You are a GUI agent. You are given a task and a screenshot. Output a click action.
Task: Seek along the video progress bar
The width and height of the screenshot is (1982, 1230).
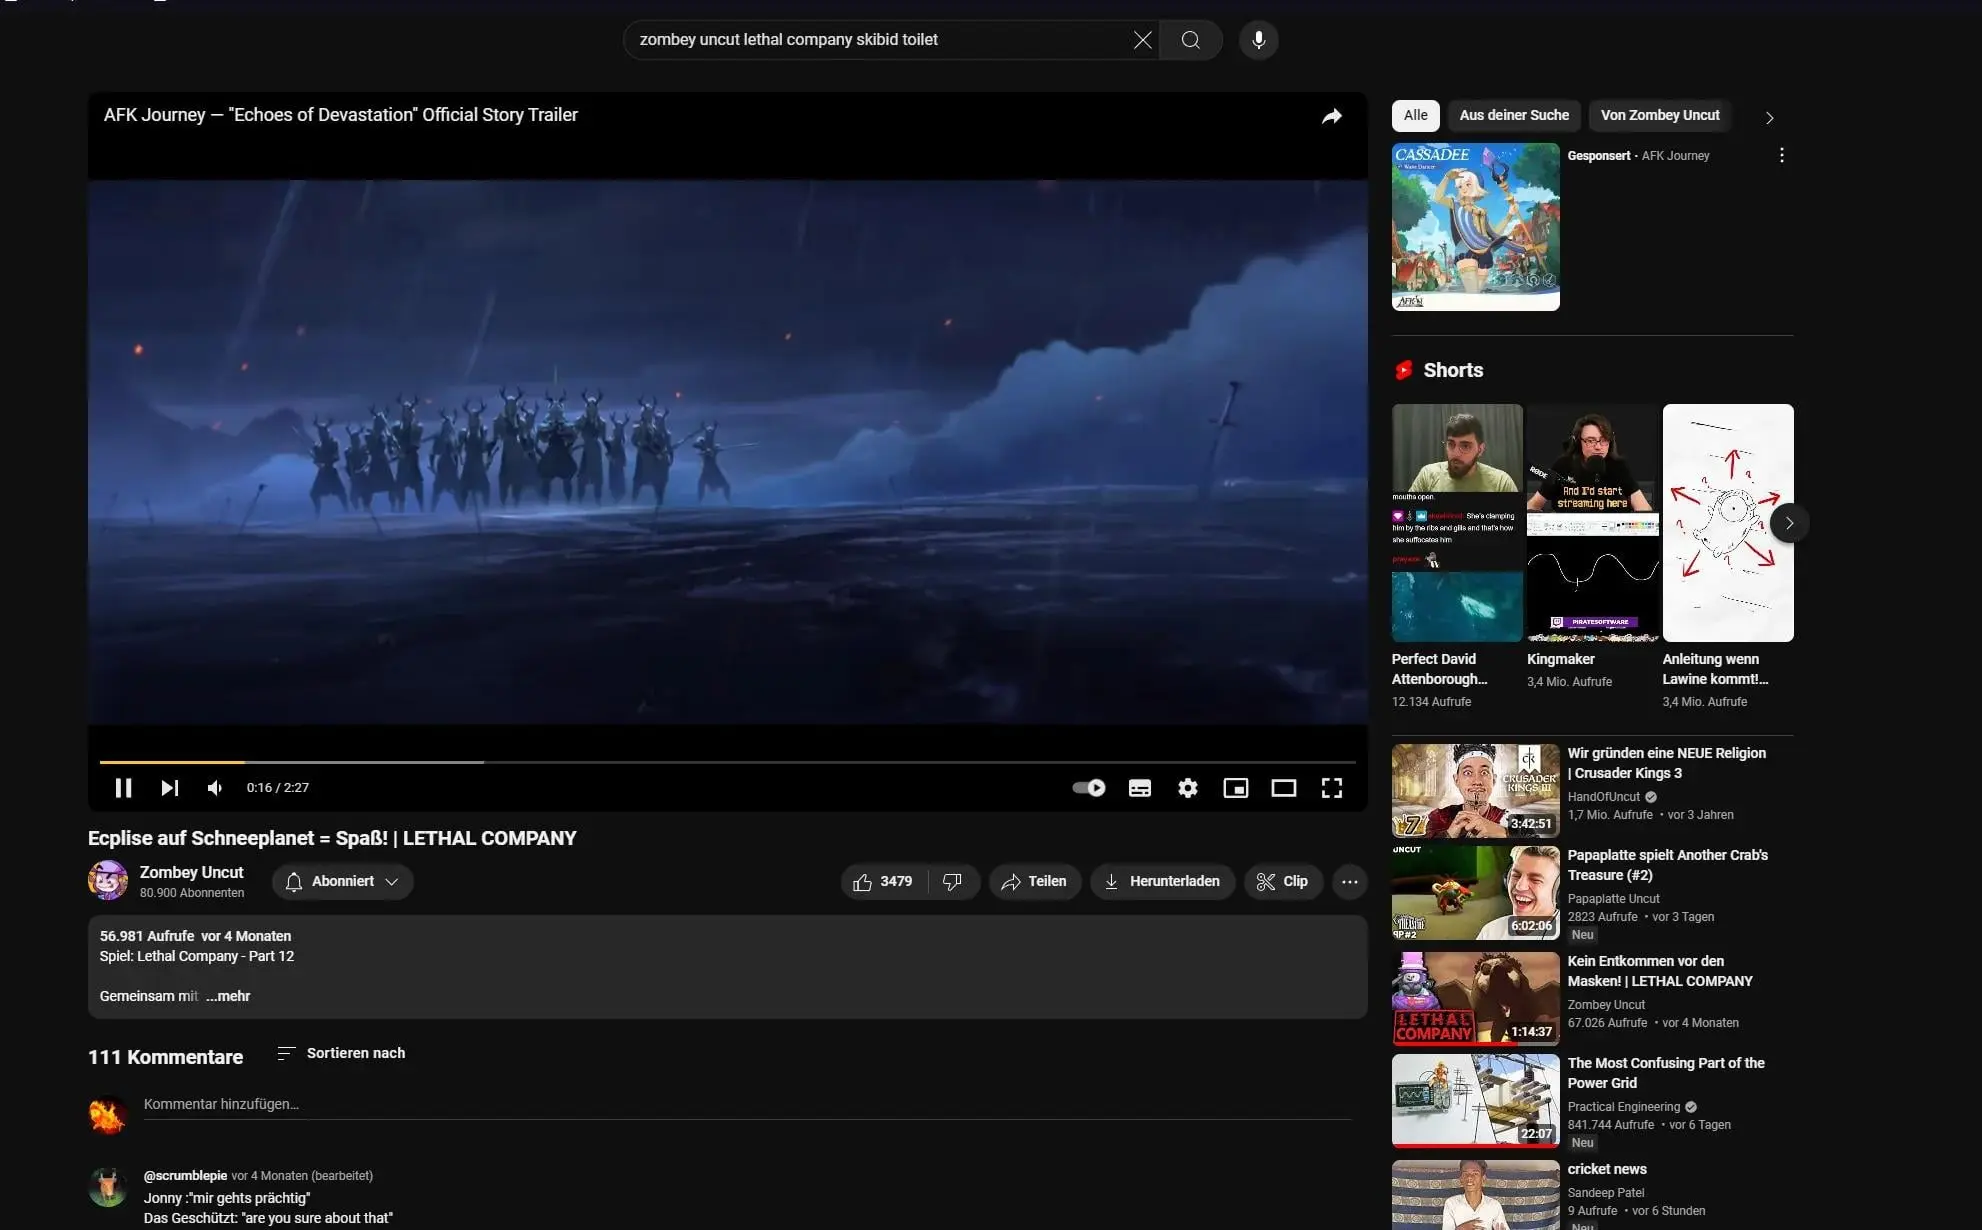(727, 762)
